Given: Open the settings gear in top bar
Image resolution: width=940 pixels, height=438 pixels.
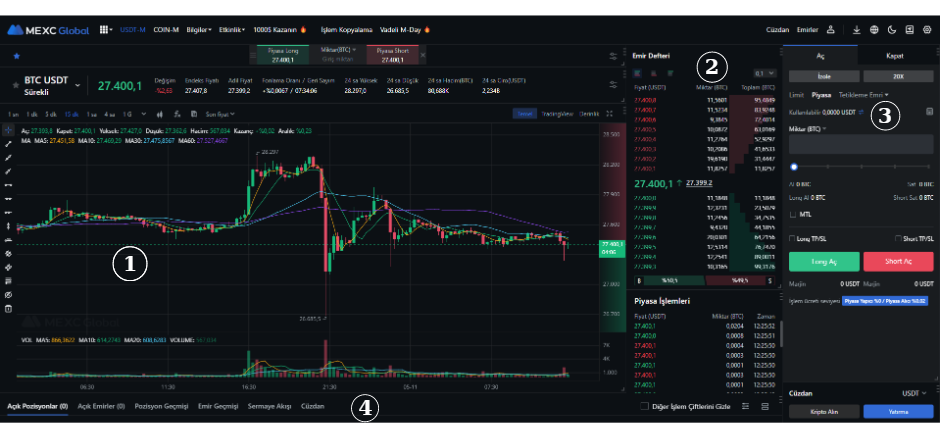Looking at the screenshot, I should pos(926,30).
